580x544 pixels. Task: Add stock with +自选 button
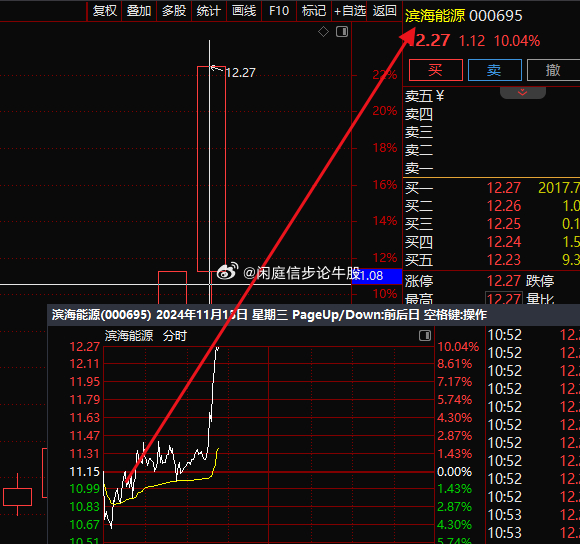tap(349, 11)
